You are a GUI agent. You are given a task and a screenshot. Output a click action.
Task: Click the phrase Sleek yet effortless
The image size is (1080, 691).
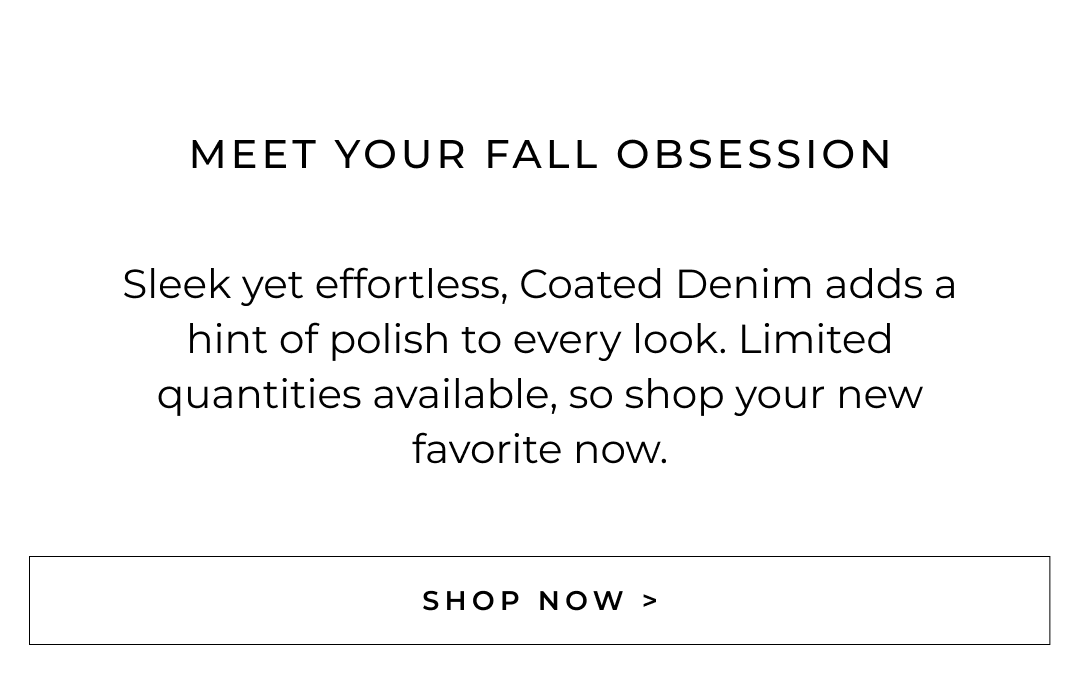pyautogui.click(x=315, y=284)
